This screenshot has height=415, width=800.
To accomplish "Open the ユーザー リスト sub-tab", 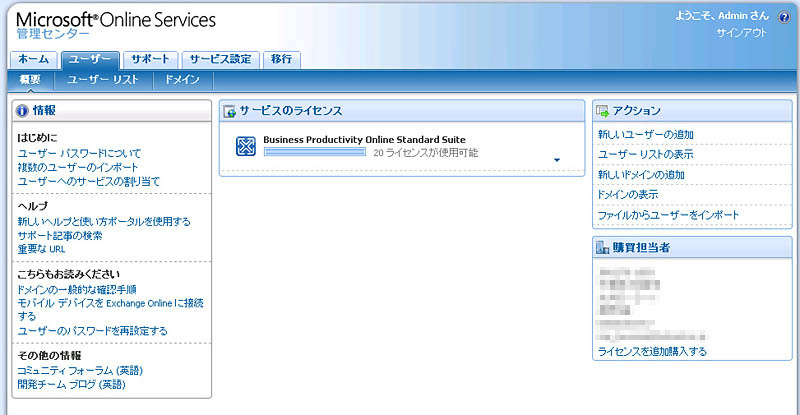I will pyautogui.click(x=104, y=80).
